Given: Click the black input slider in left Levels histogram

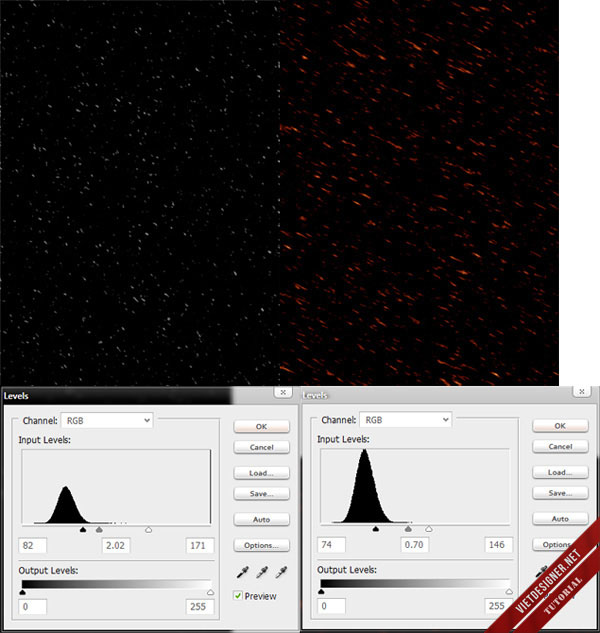Looking at the screenshot, I should point(83,530).
